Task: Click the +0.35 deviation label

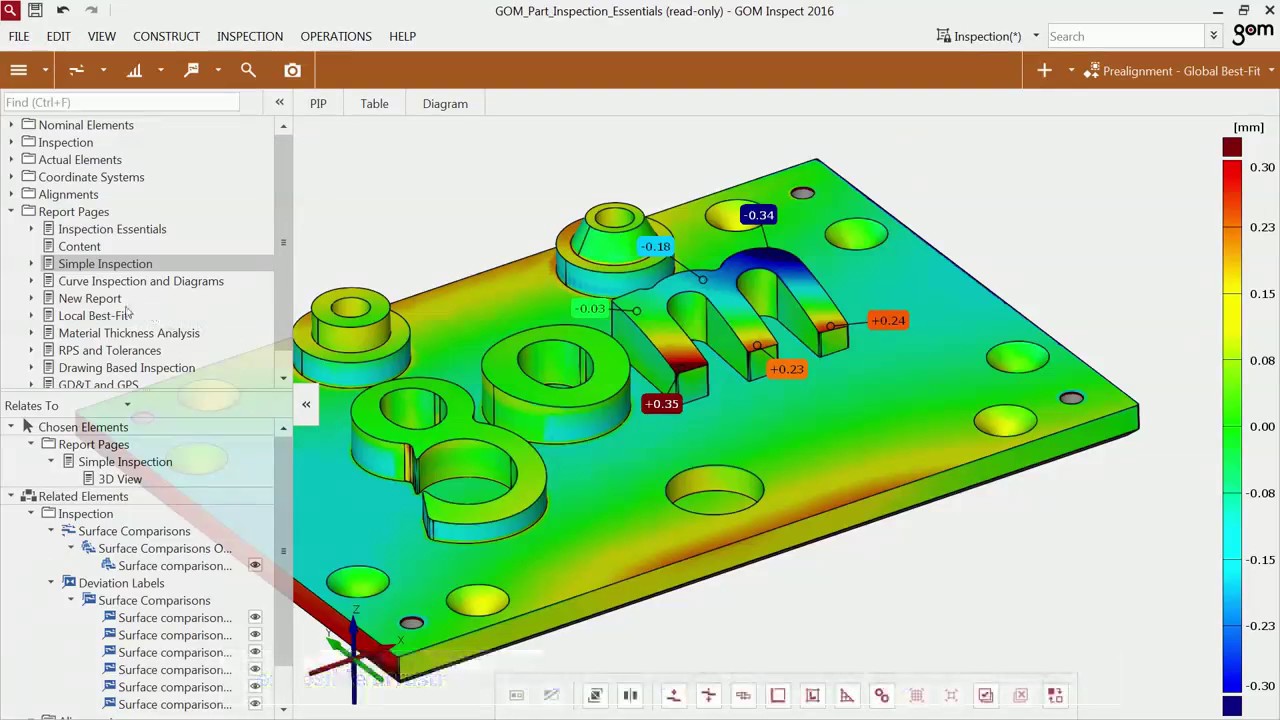Action: [x=661, y=404]
